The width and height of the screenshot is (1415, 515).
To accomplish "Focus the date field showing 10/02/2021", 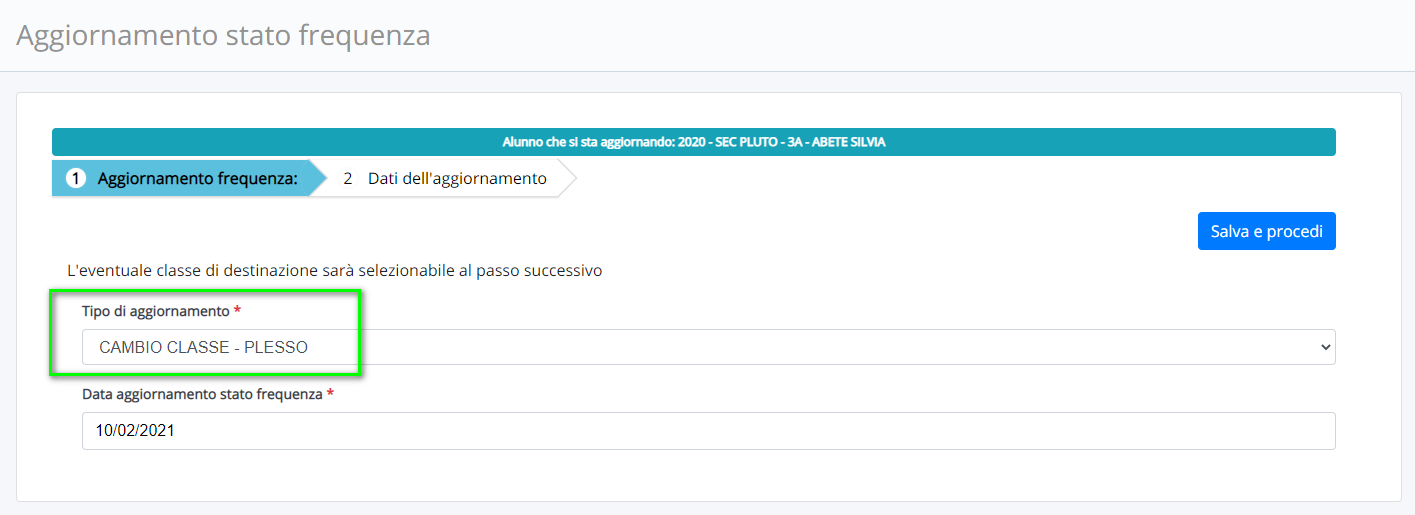I will tap(708, 431).
